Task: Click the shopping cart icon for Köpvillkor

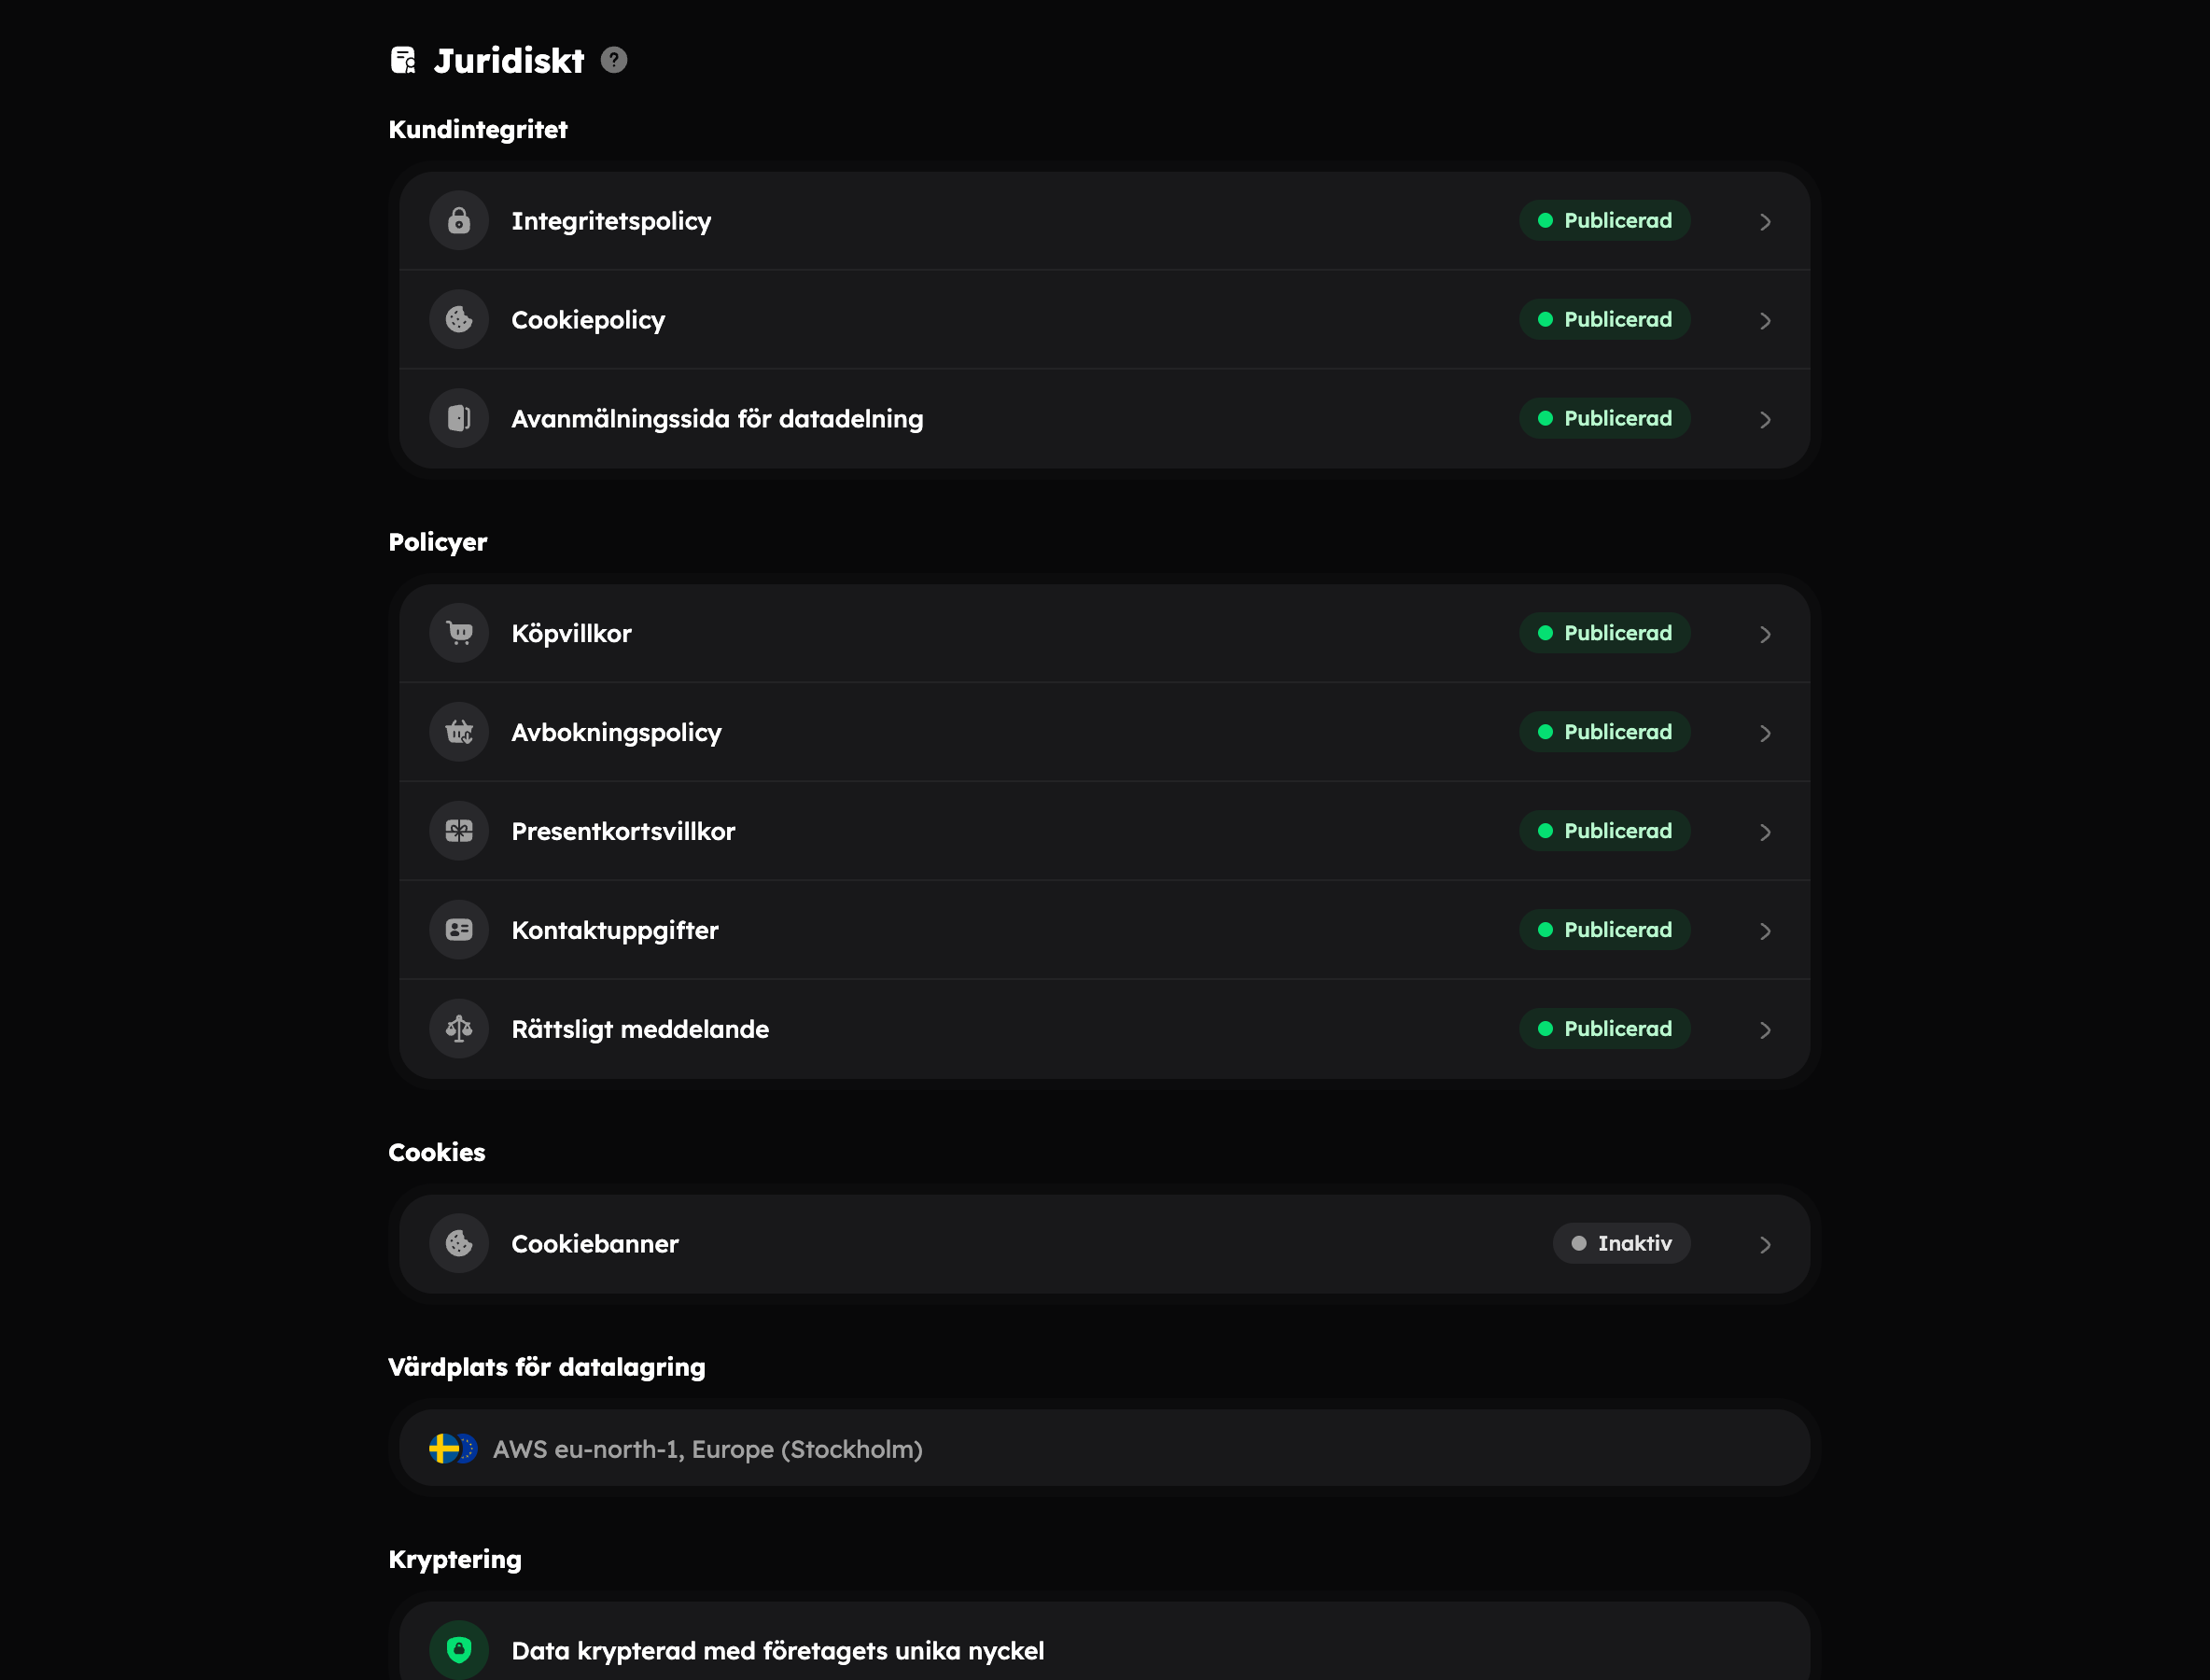Action: coord(459,633)
